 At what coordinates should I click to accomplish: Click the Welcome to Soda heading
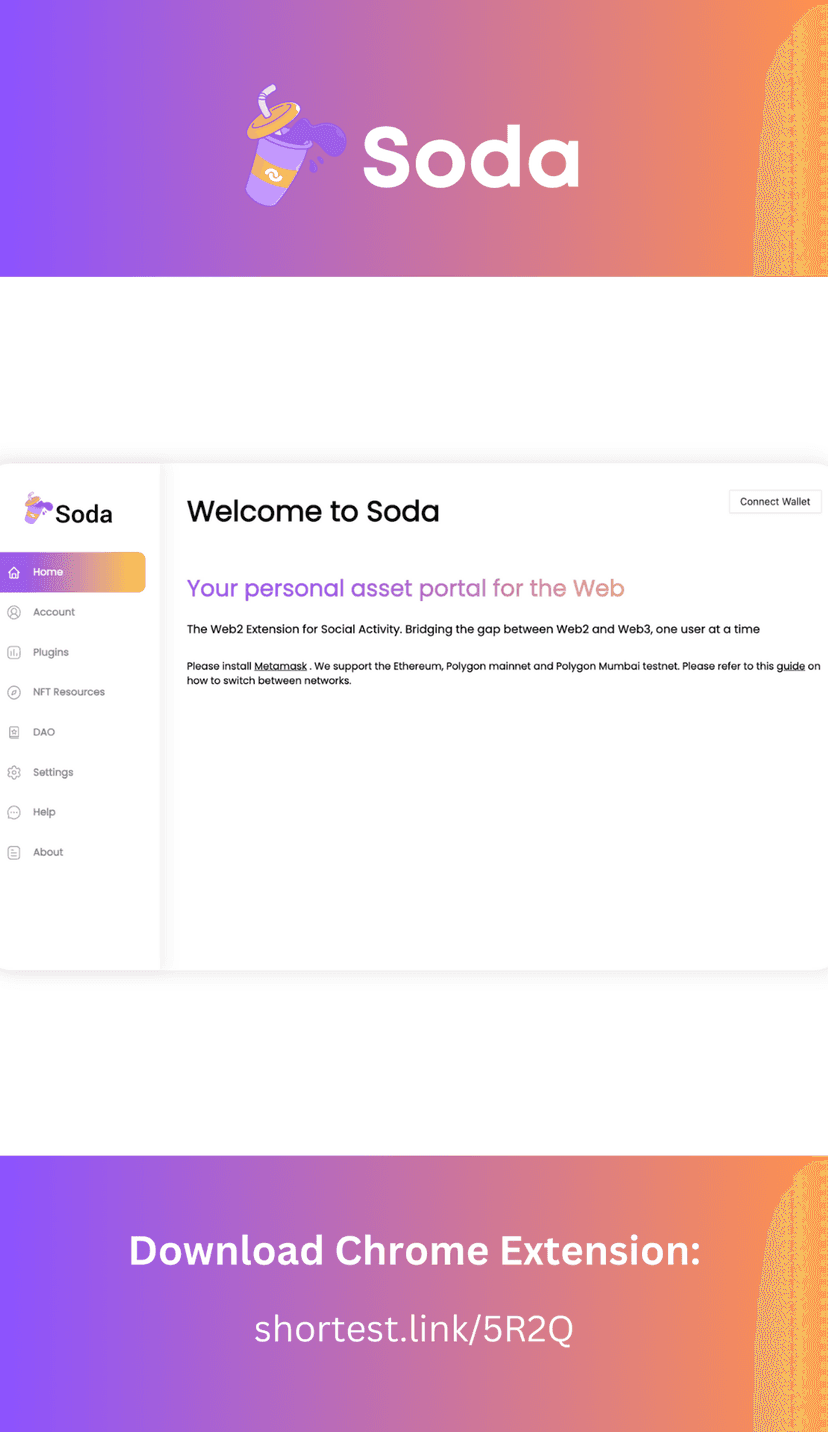[x=313, y=511]
